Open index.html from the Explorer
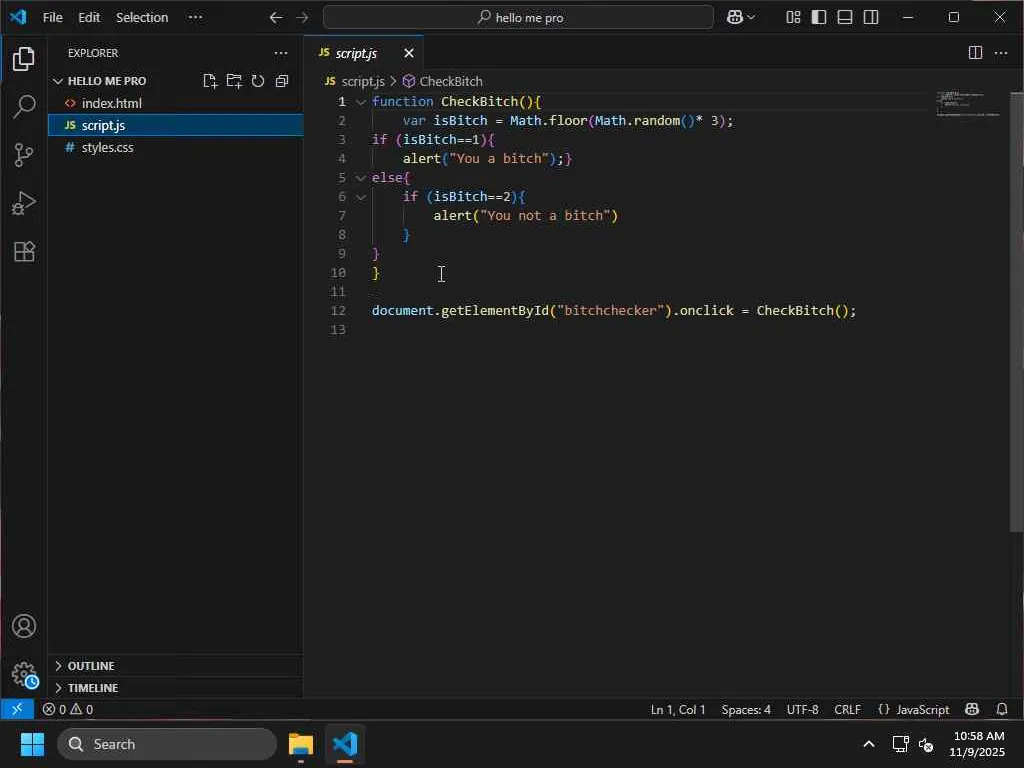Image resolution: width=1024 pixels, height=768 pixels. click(111, 103)
